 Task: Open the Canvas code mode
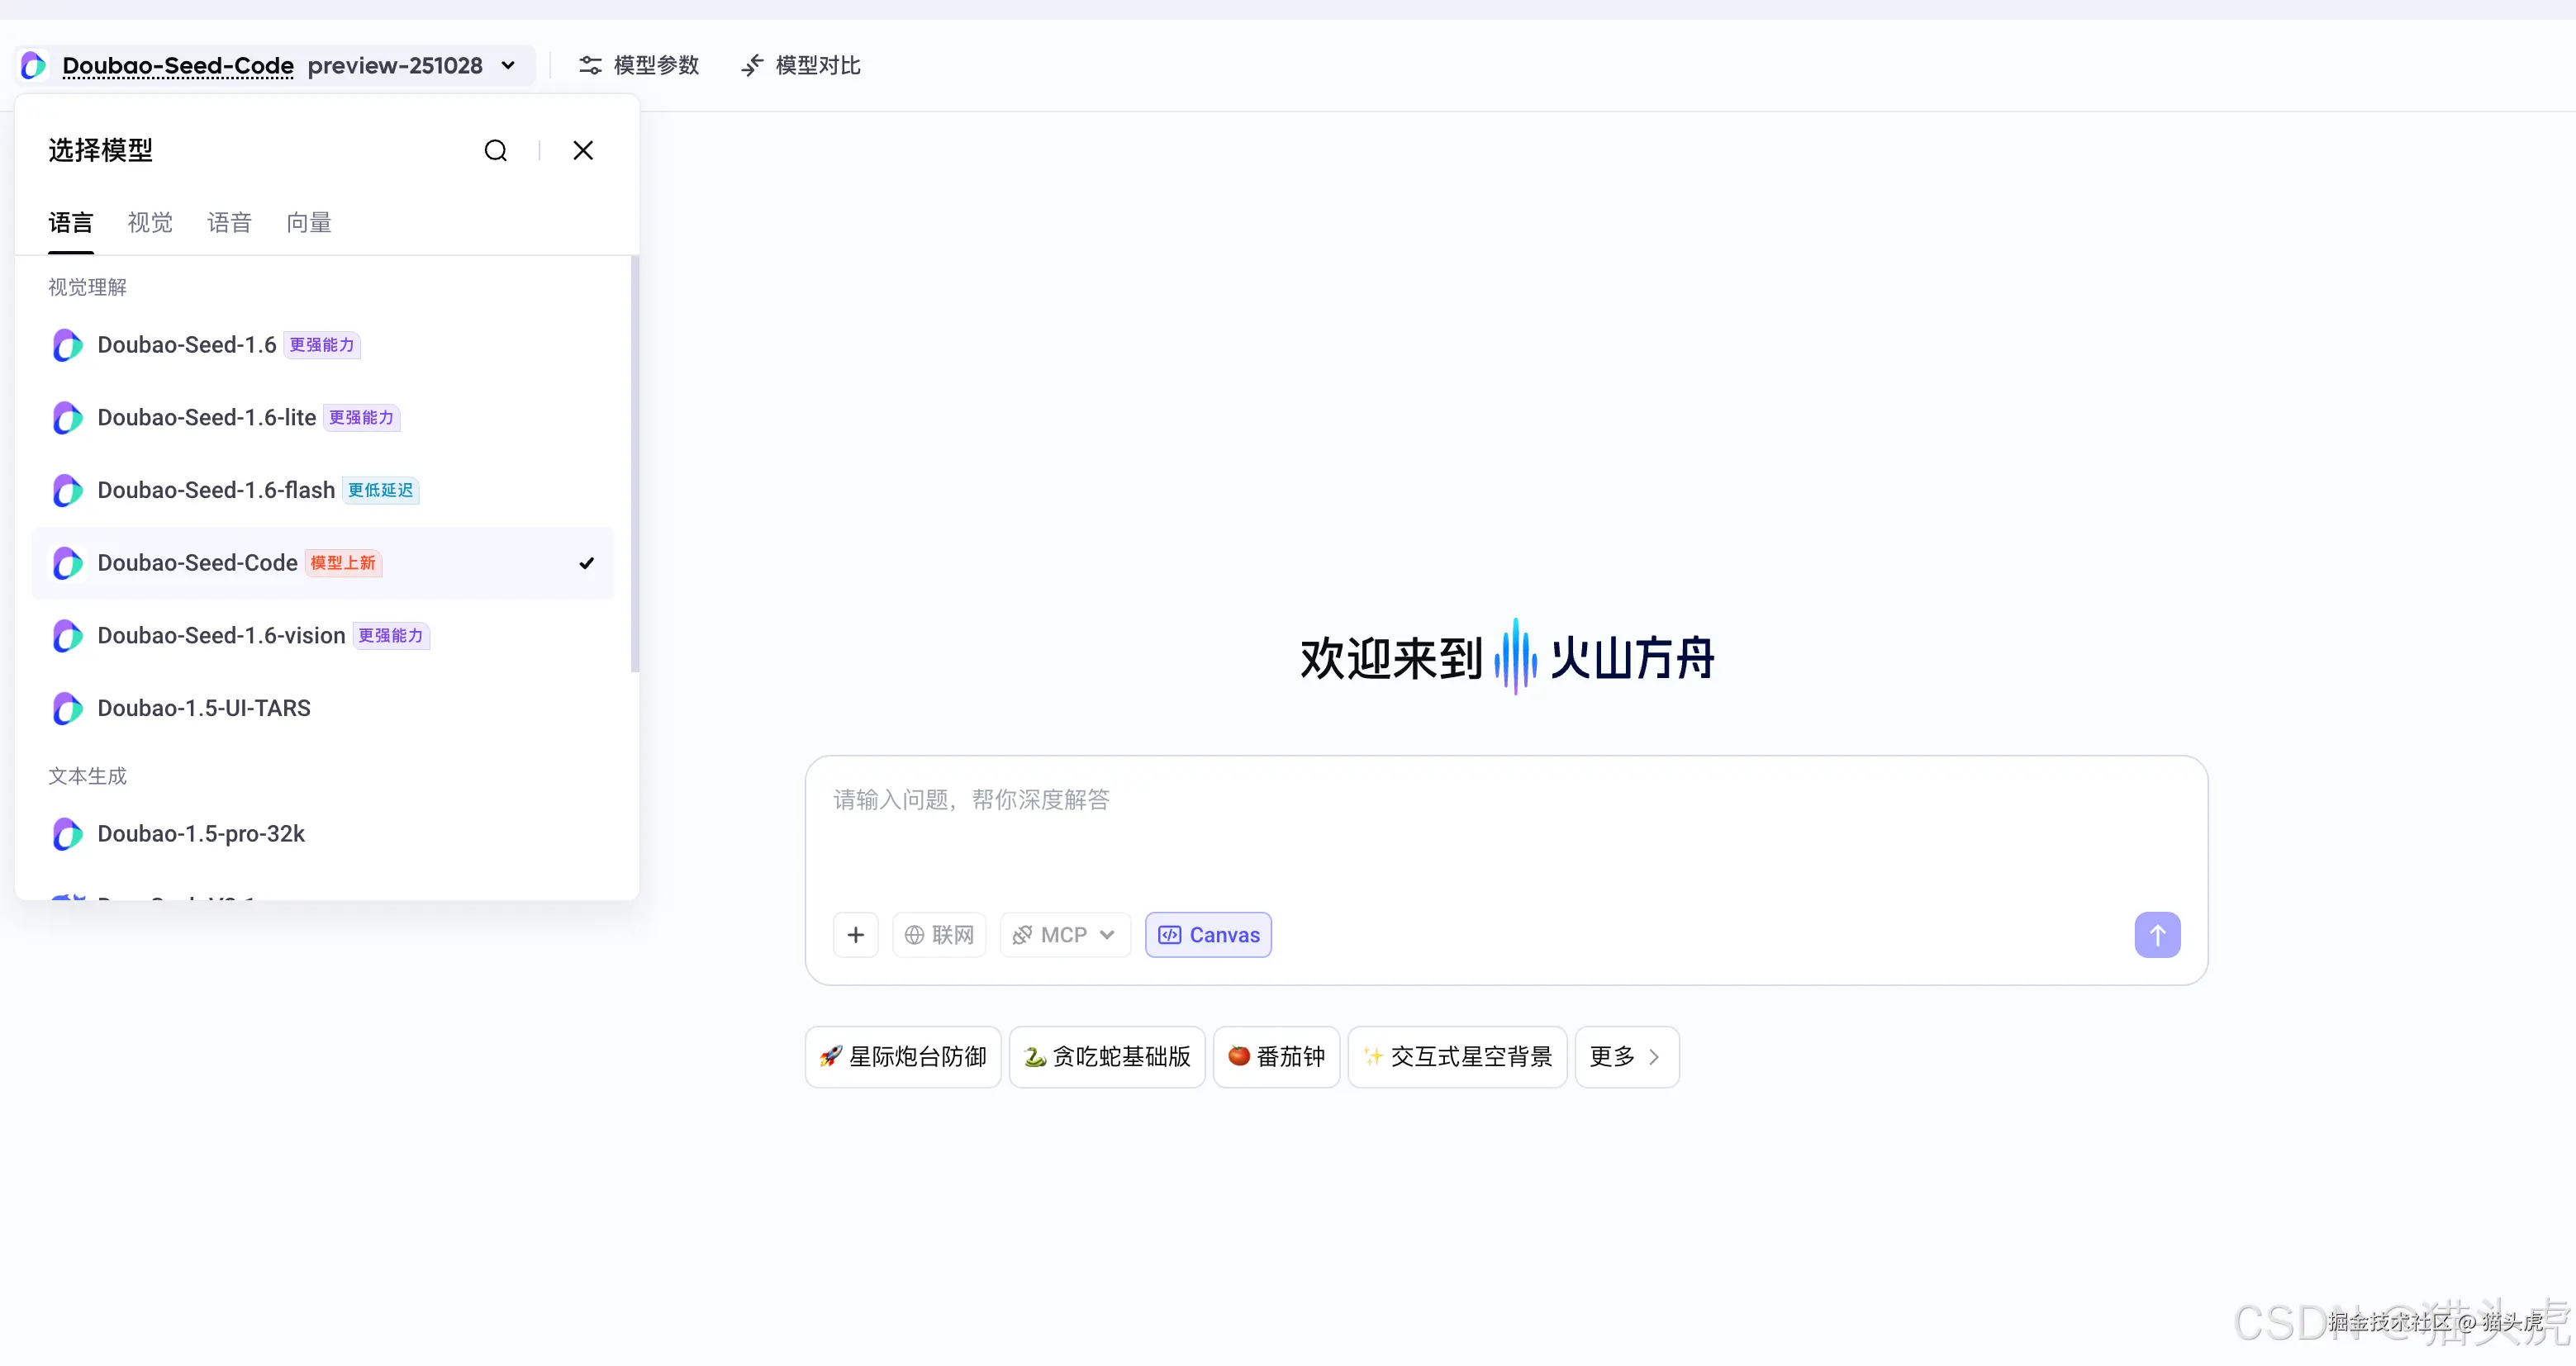coord(1207,934)
